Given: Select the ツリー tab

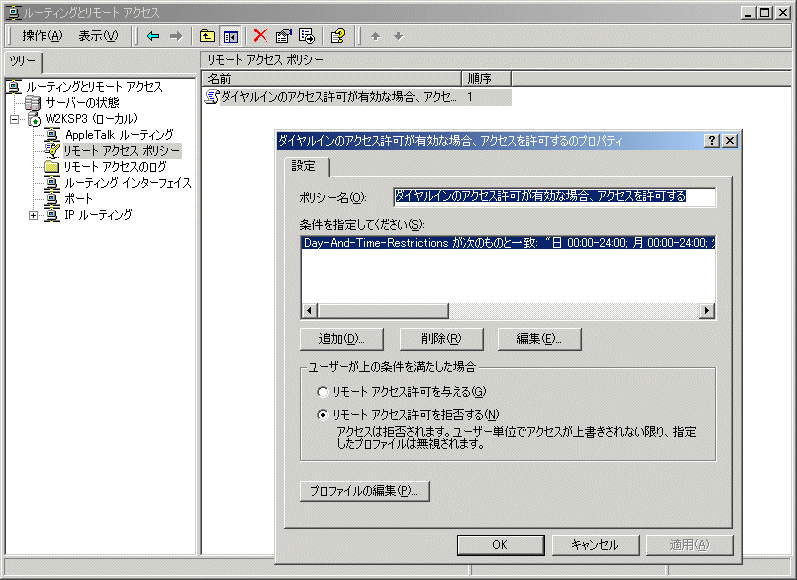Looking at the screenshot, I should (x=23, y=62).
